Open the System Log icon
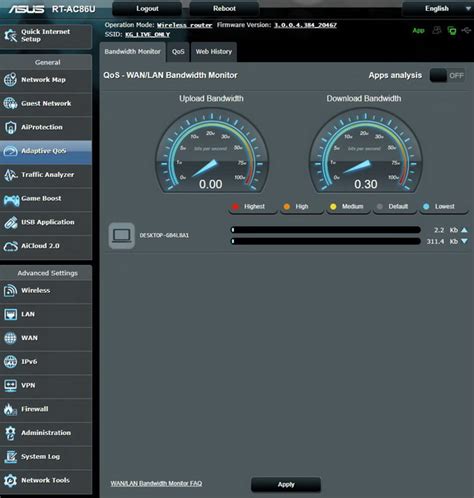Image resolution: width=474 pixels, height=498 pixels. tap(10, 457)
